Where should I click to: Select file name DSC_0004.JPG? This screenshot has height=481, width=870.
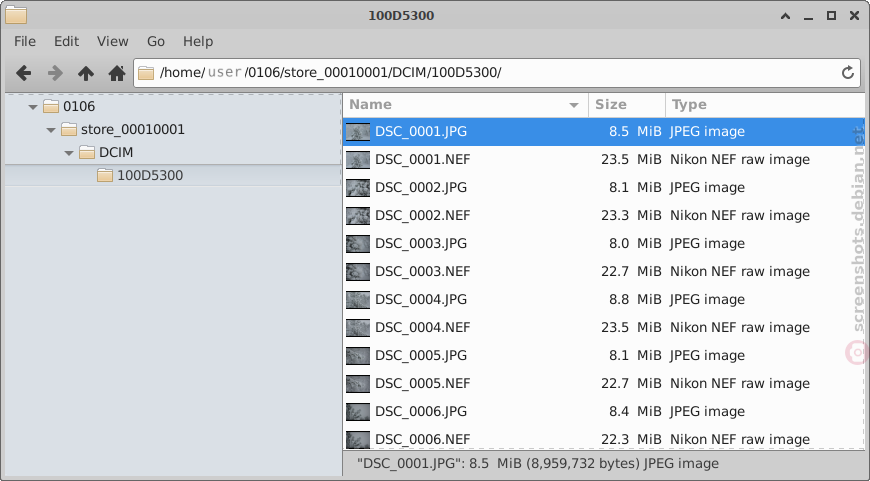point(421,300)
